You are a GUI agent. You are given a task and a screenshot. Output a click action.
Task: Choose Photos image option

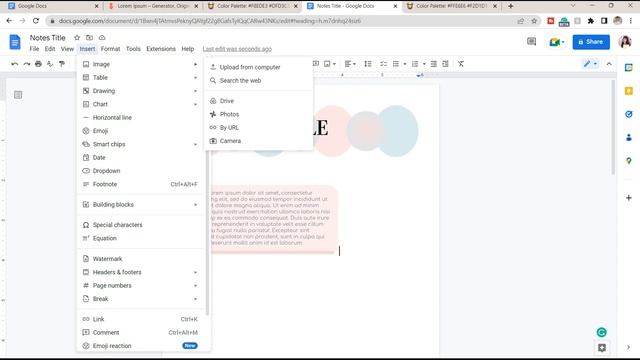(x=258, y=114)
